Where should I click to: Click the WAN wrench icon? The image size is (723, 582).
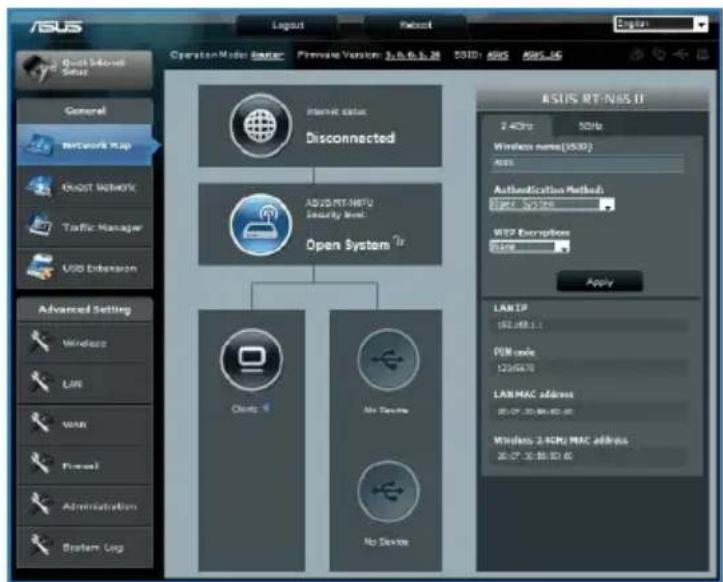(40, 423)
